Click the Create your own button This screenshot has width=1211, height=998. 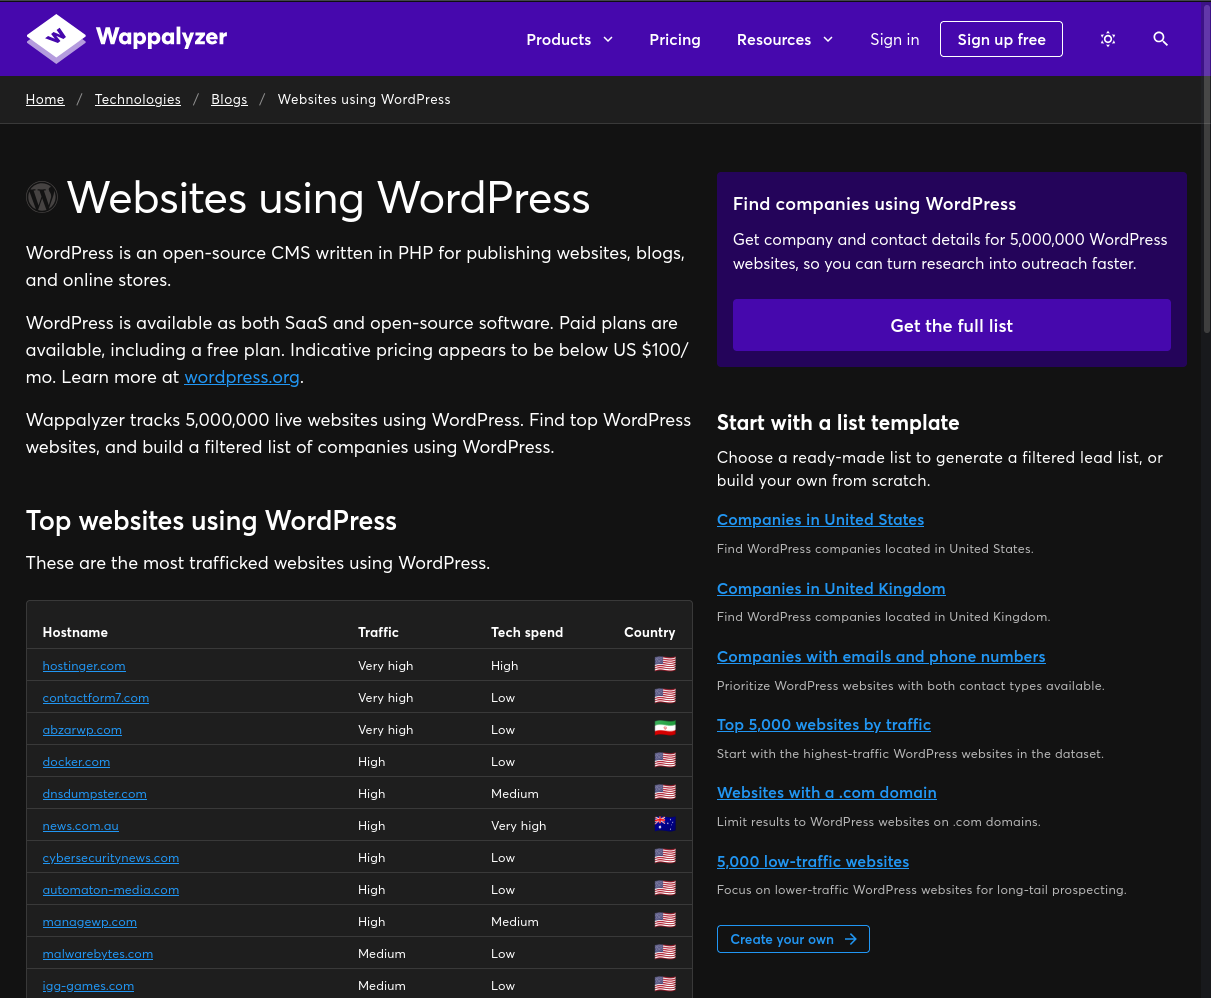coord(793,939)
